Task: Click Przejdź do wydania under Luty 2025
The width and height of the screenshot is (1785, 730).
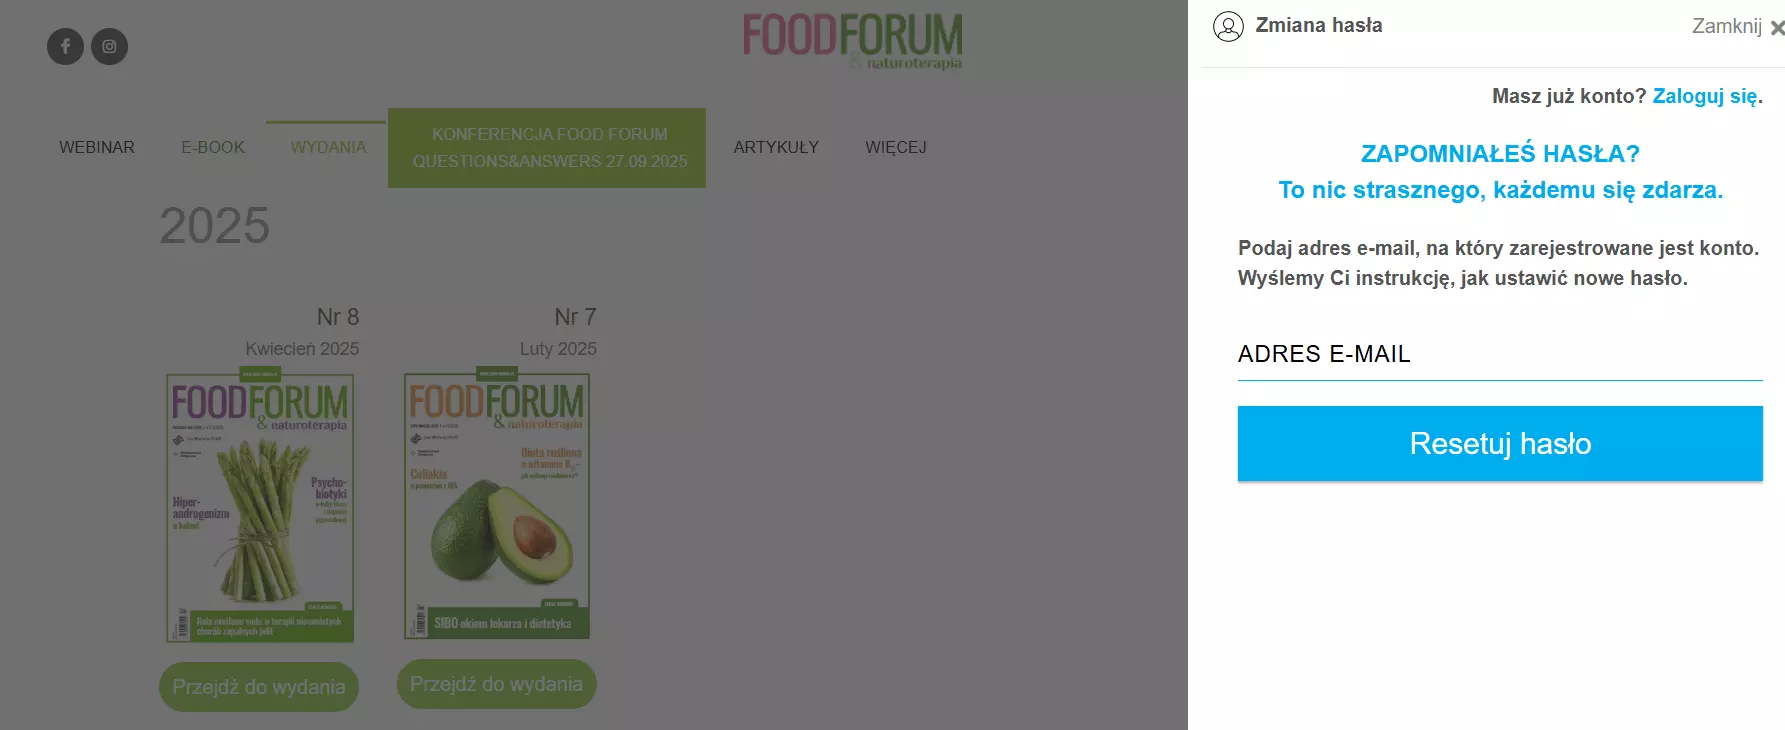Action: click(x=497, y=684)
